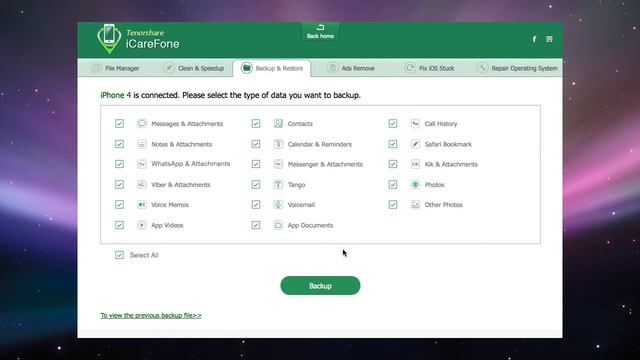Toggle the Select All checkbox
Viewport: 640px width, 360px height.
tap(119, 255)
